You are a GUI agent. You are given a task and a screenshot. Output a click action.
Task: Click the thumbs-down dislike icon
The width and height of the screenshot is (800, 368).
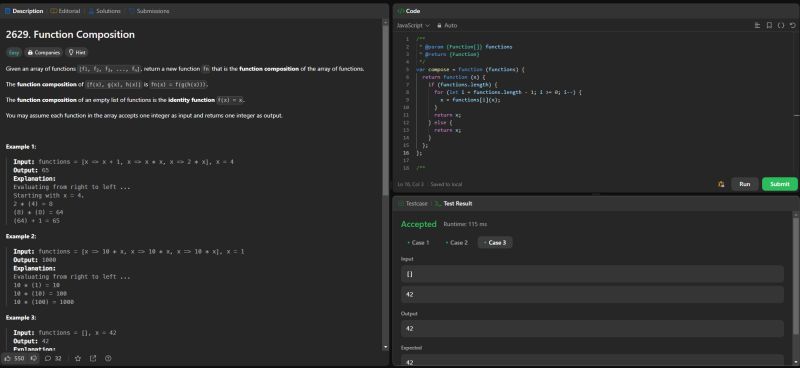click(x=33, y=358)
